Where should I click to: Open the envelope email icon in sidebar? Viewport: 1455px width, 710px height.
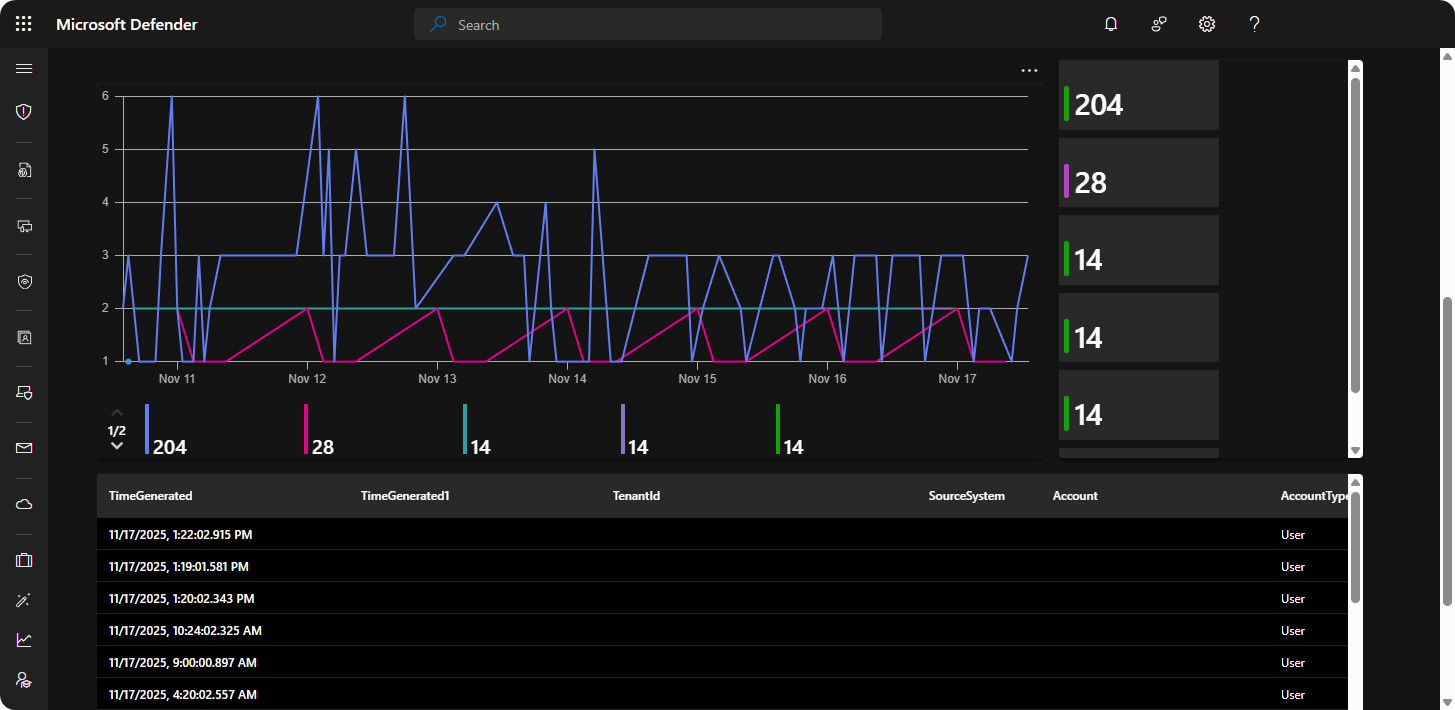click(x=24, y=448)
